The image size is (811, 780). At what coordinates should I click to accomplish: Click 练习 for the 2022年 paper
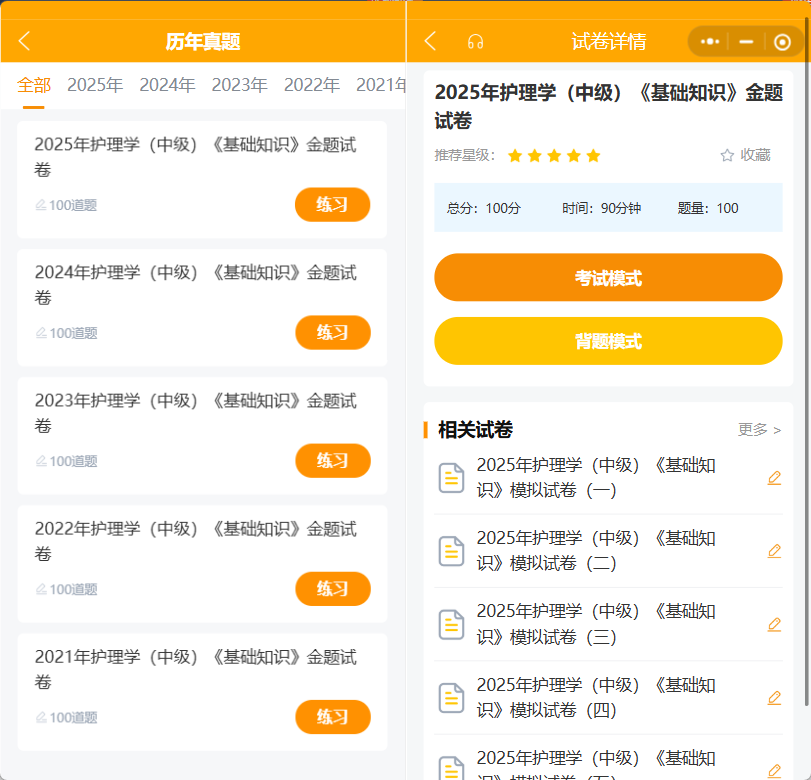333,589
